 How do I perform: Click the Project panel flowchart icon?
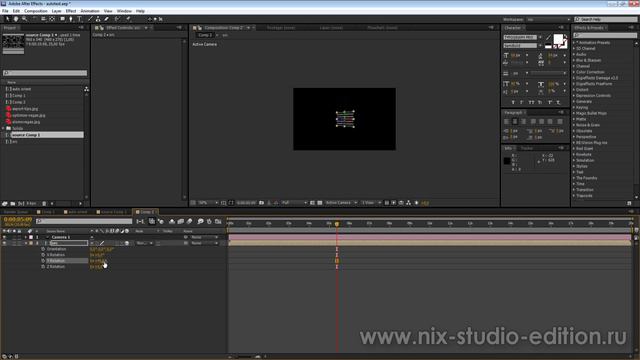point(86,89)
